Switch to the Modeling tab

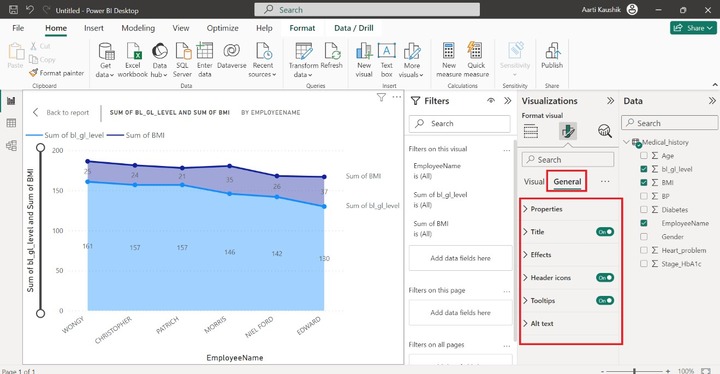pyautogui.click(x=138, y=28)
